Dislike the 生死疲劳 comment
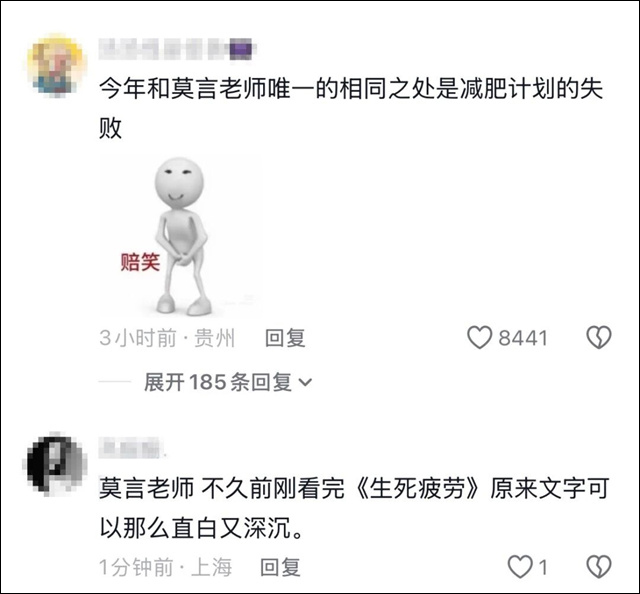Image resolution: width=640 pixels, height=594 pixels. 599,567
